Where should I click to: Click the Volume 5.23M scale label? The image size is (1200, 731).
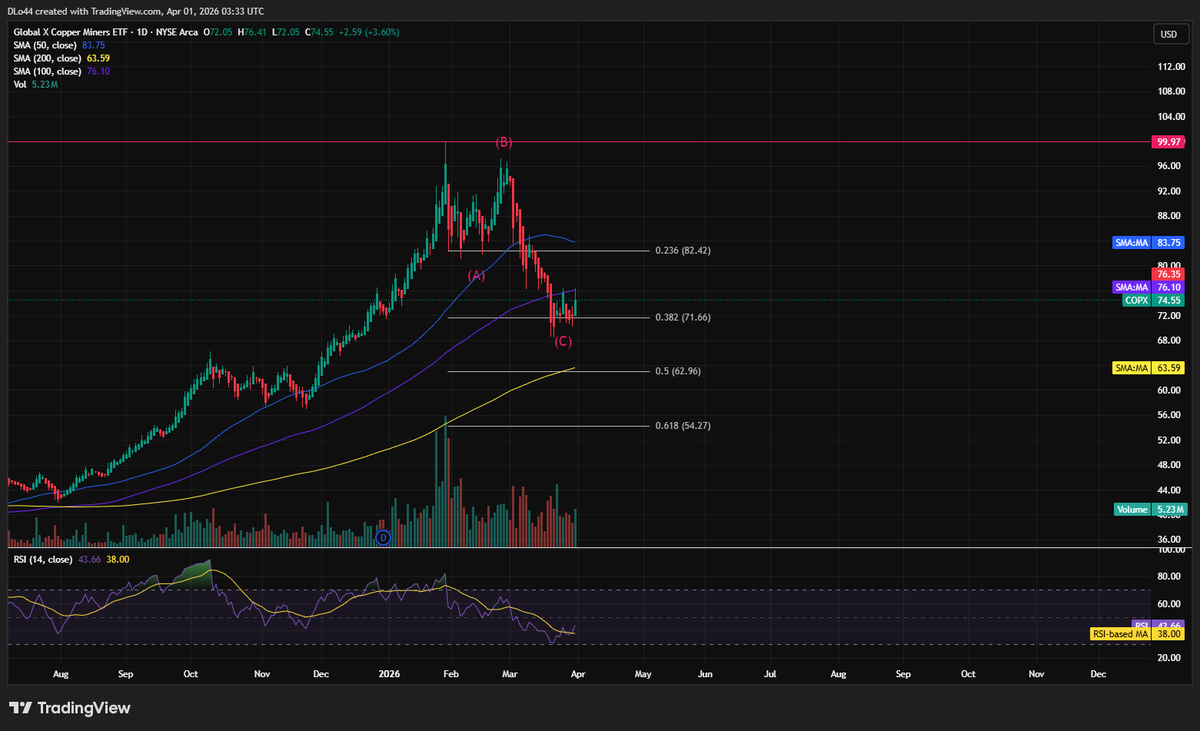tap(1149, 510)
